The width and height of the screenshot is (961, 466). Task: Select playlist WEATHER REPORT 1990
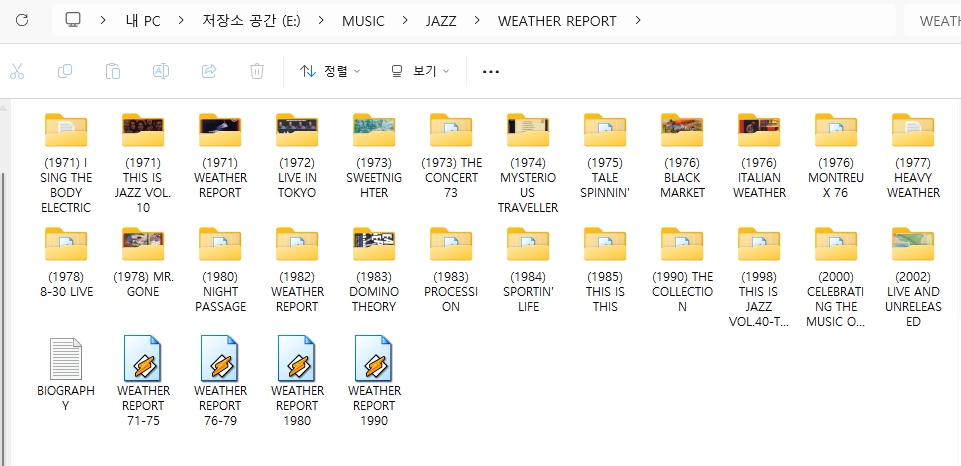(374, 381)
